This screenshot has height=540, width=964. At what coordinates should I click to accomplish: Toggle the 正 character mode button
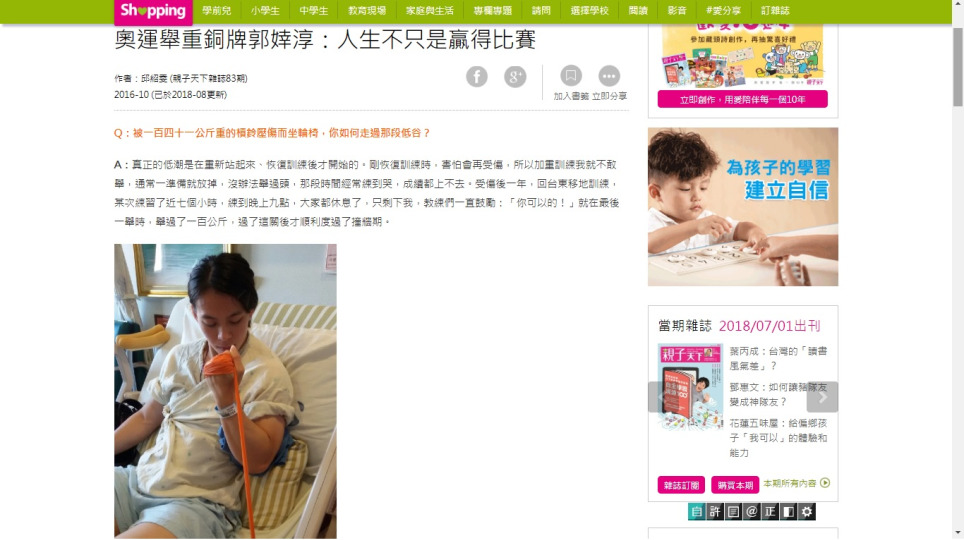[x=770, y=512]
